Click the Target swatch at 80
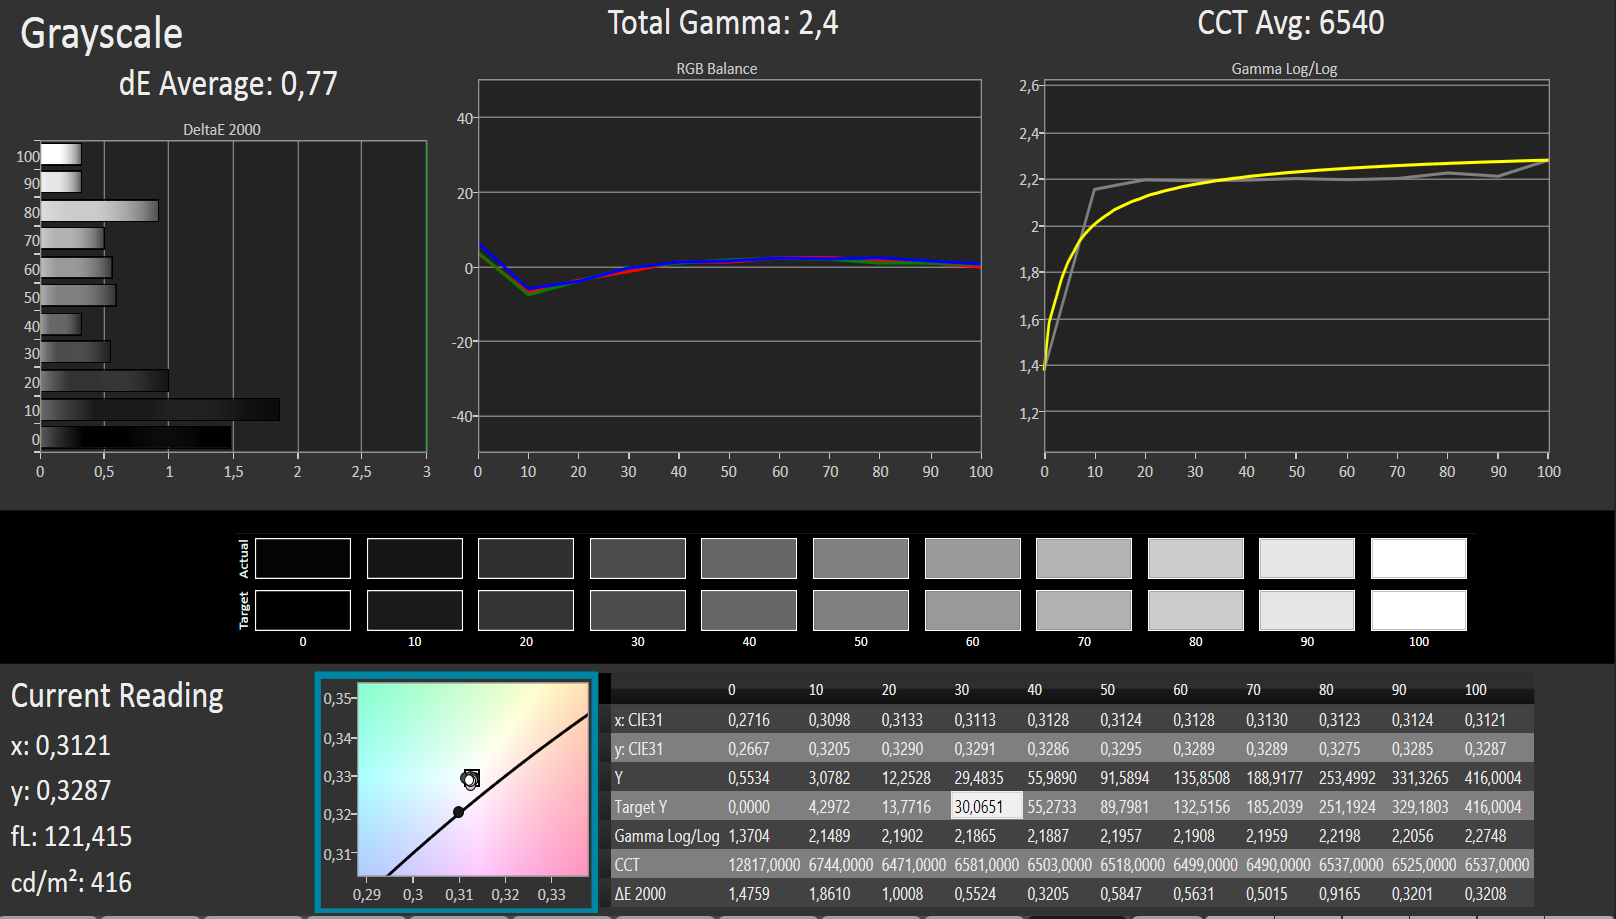The width and height of the screenshot is (1616, 919). tap(1196, 610)
